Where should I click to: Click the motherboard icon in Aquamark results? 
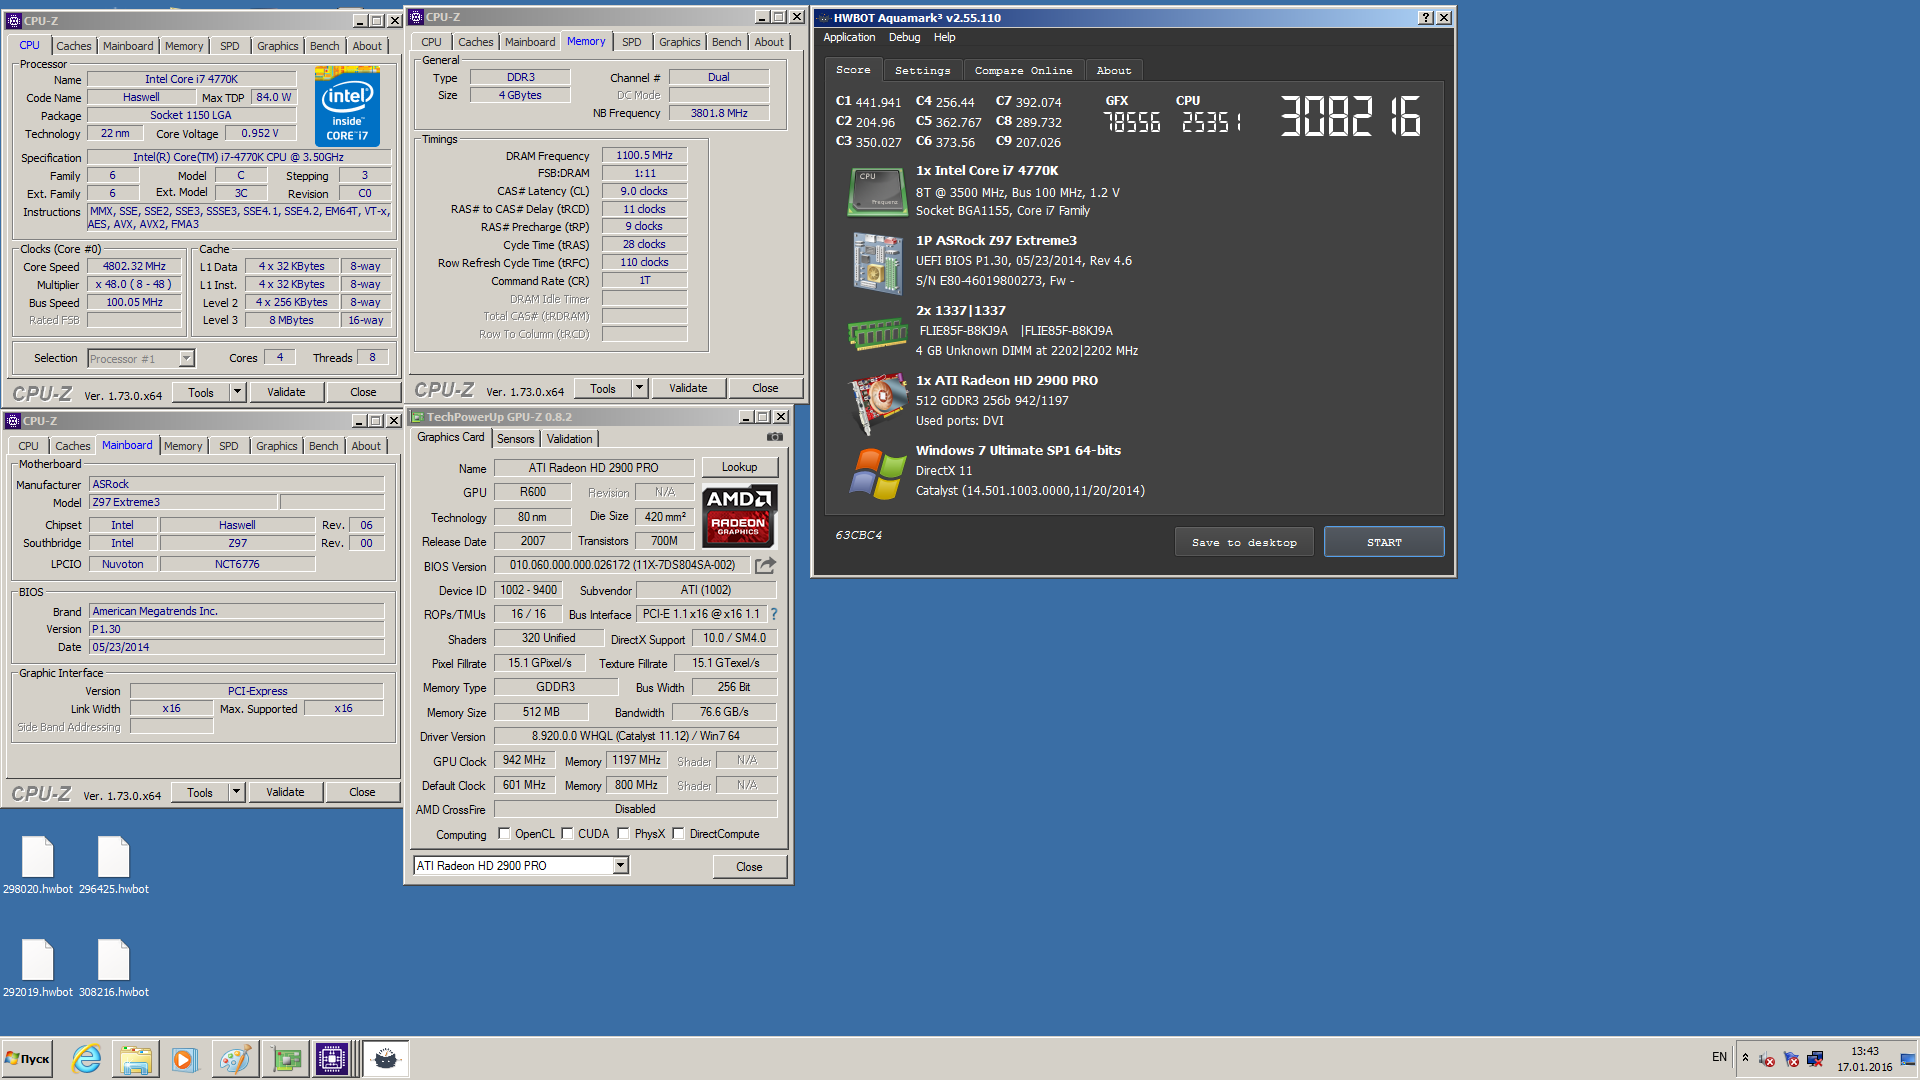pos(877,262)
